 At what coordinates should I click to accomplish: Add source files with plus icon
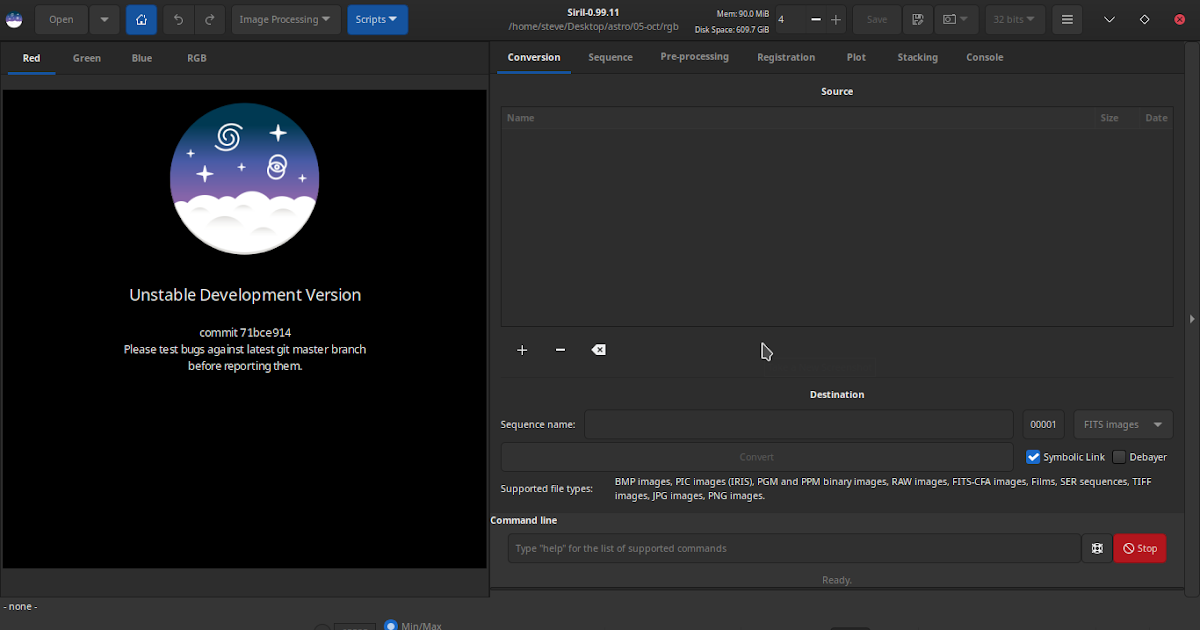pyautogui.click(x=522, y=350)
